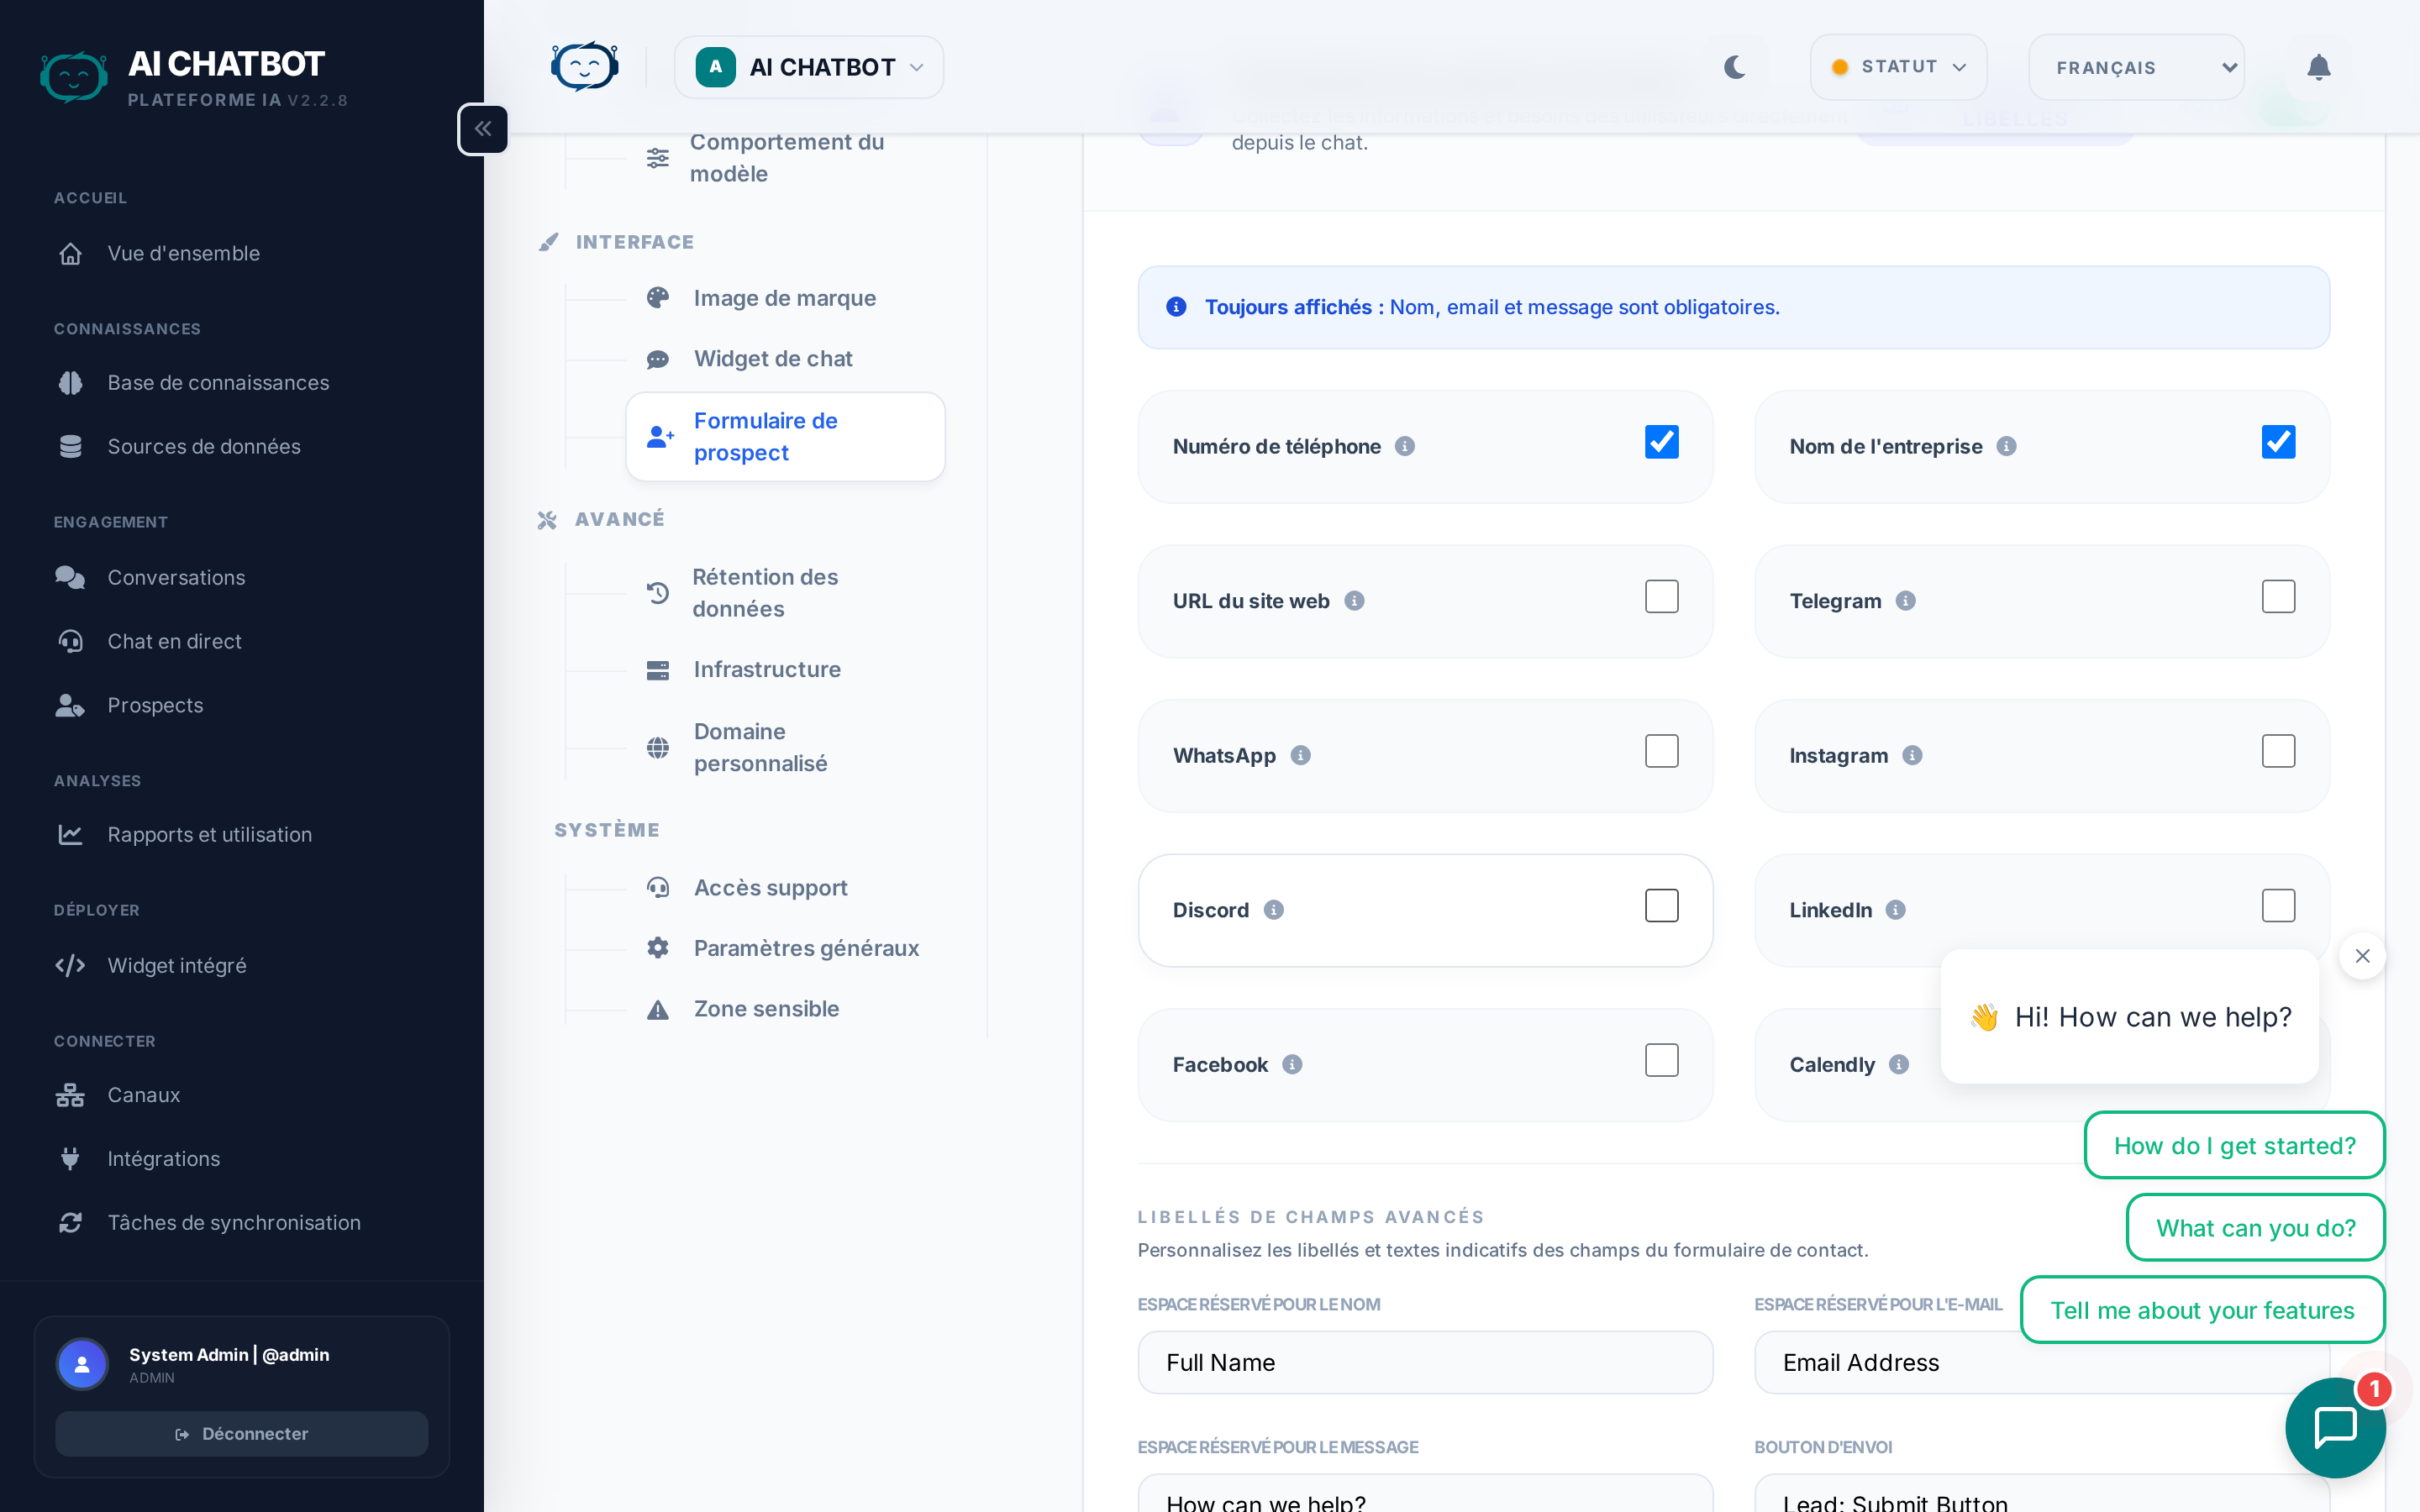
Task: Click the Full Name placeholder input field
Action: click(1425, 1362)
